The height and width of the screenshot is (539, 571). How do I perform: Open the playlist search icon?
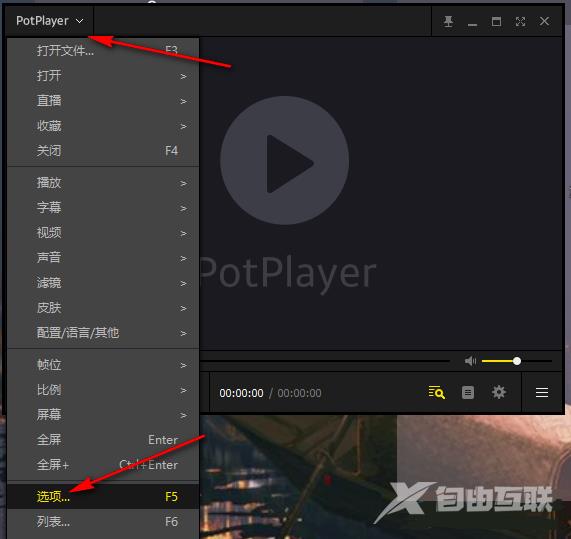coord(436,392)
